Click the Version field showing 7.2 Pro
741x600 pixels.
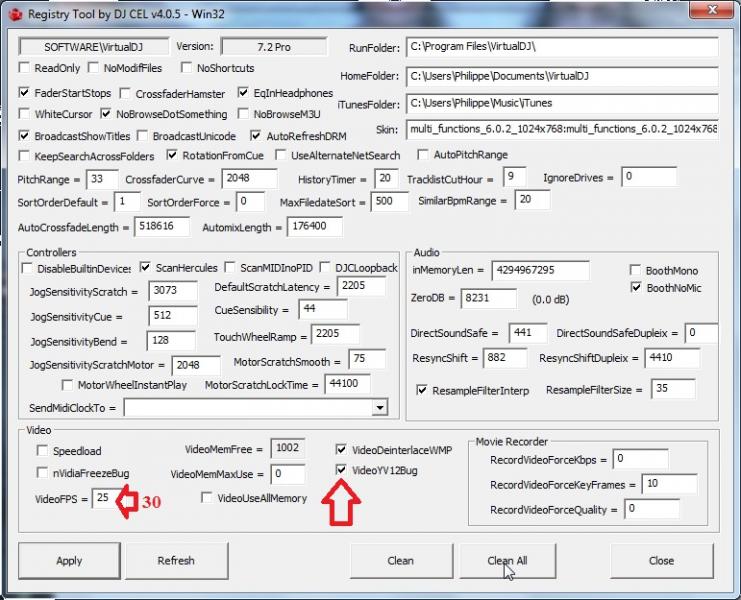(x=274, y=47)
